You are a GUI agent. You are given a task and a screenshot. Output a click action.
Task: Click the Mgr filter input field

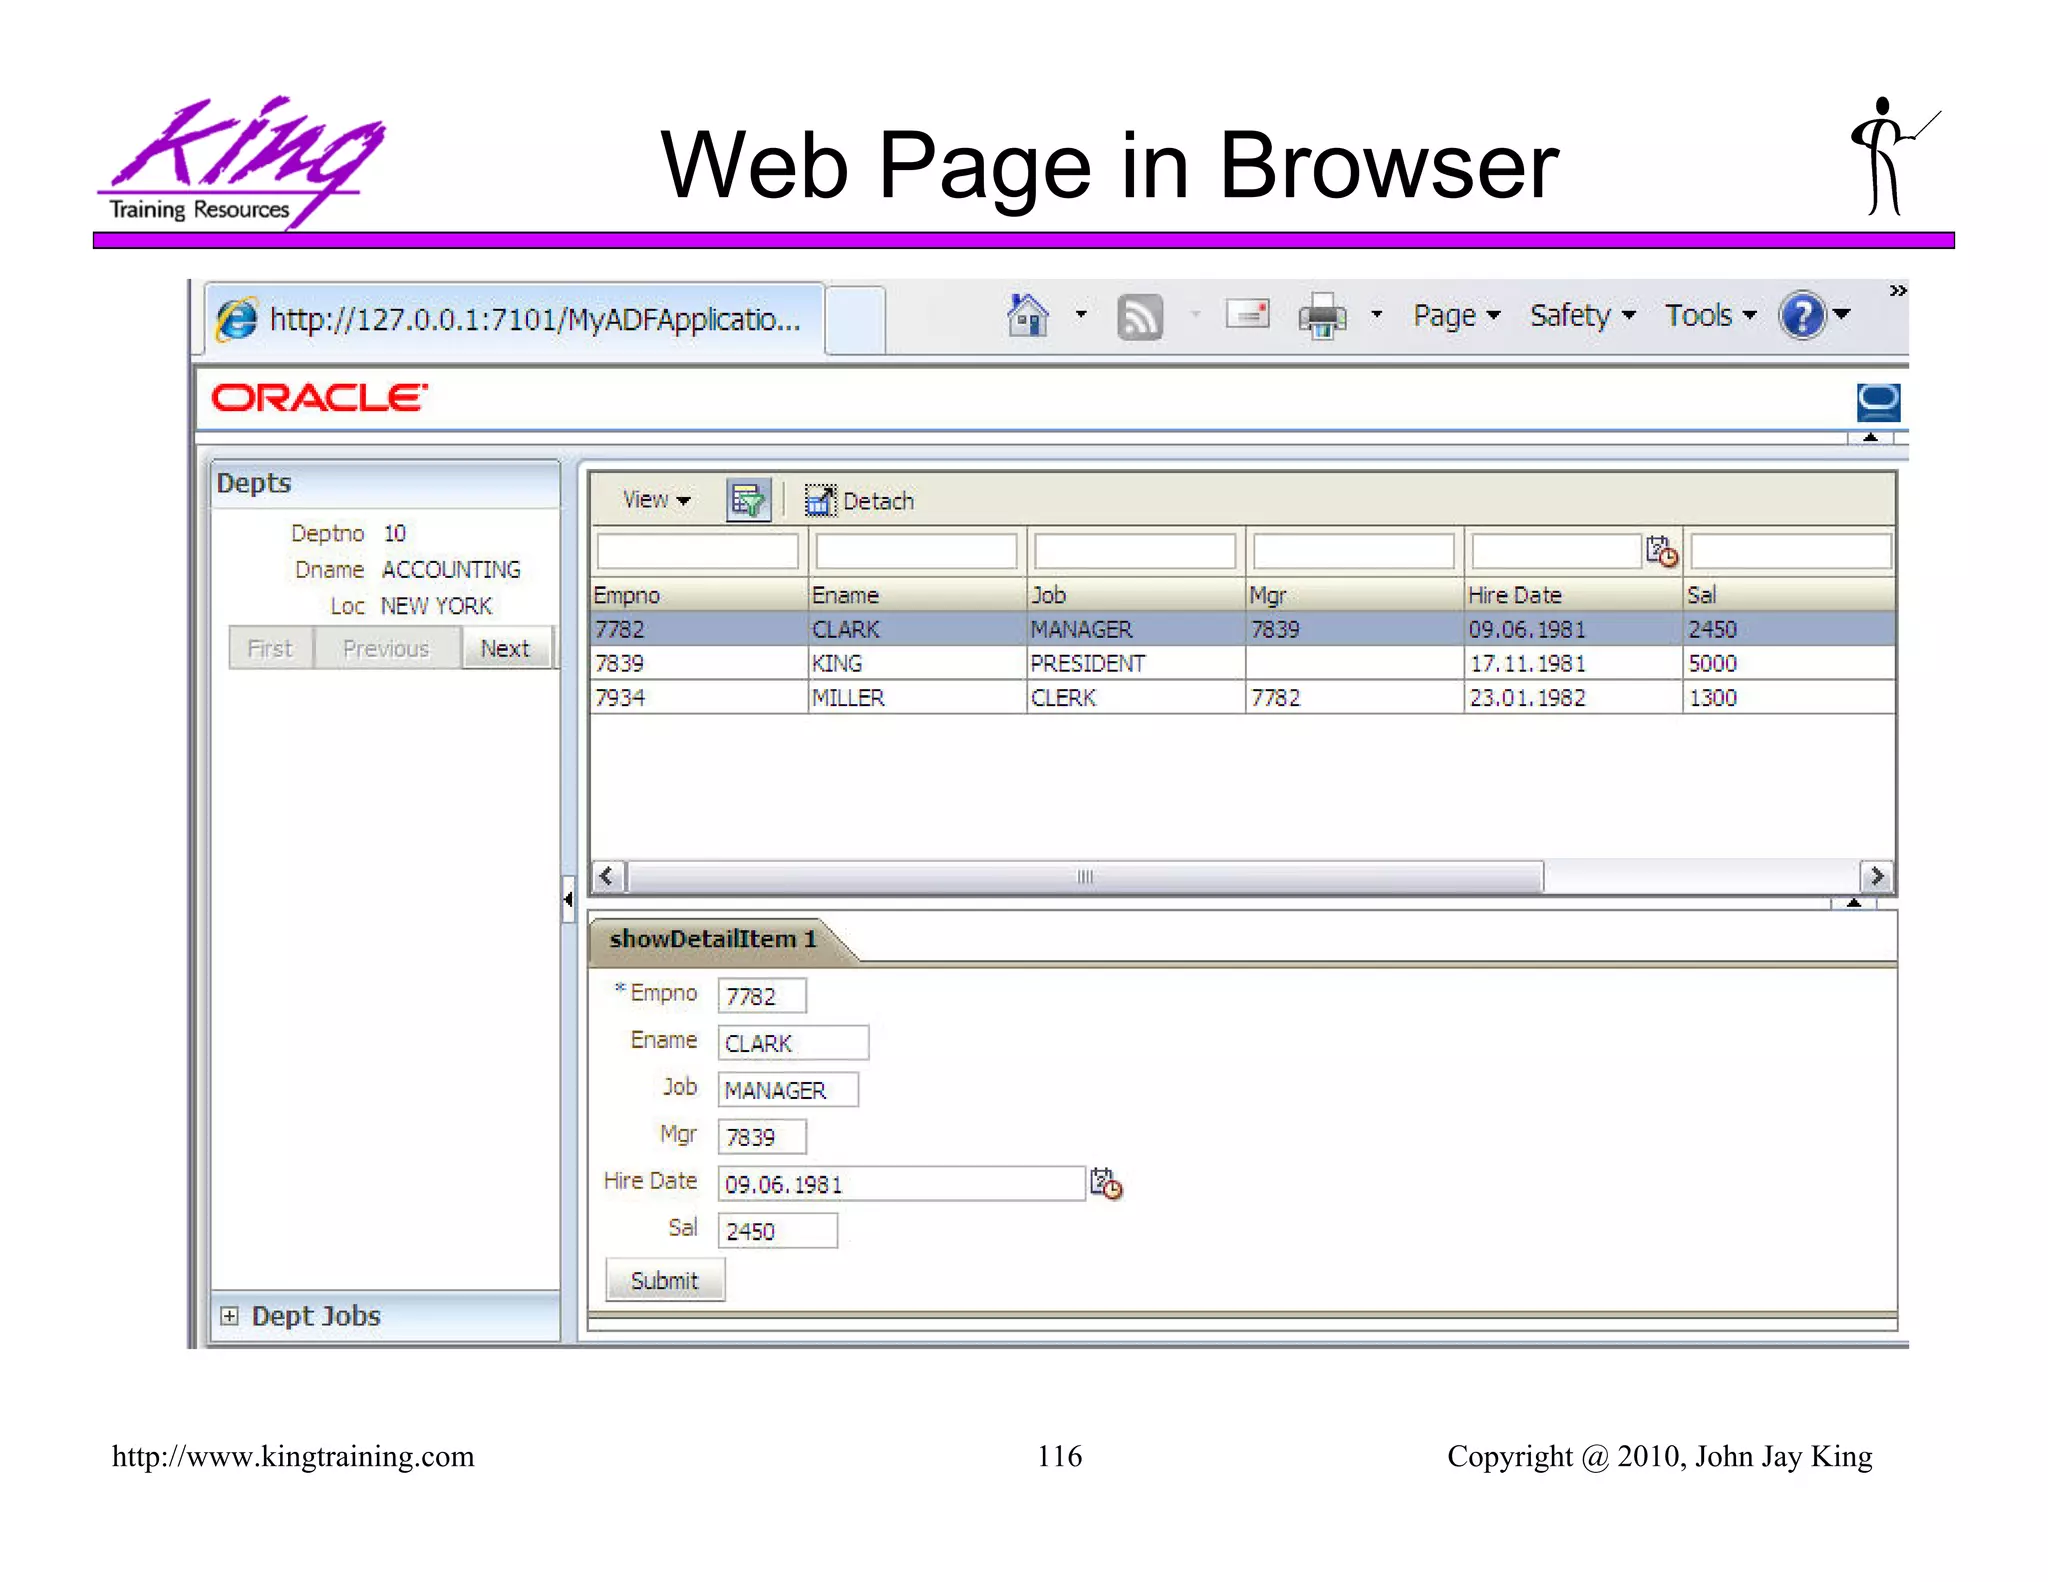[x=1354, y=551]
